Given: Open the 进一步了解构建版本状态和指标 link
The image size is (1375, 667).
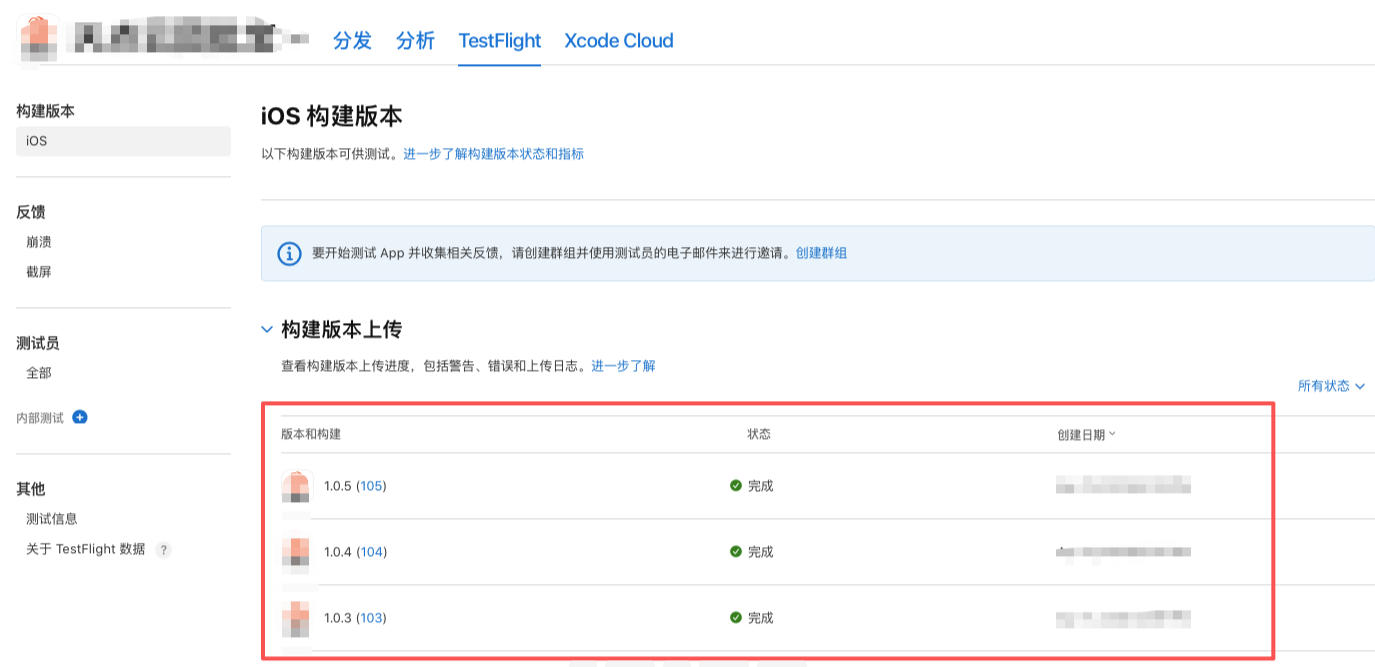Looking at the screenshot, I should (x=493, y=154).
